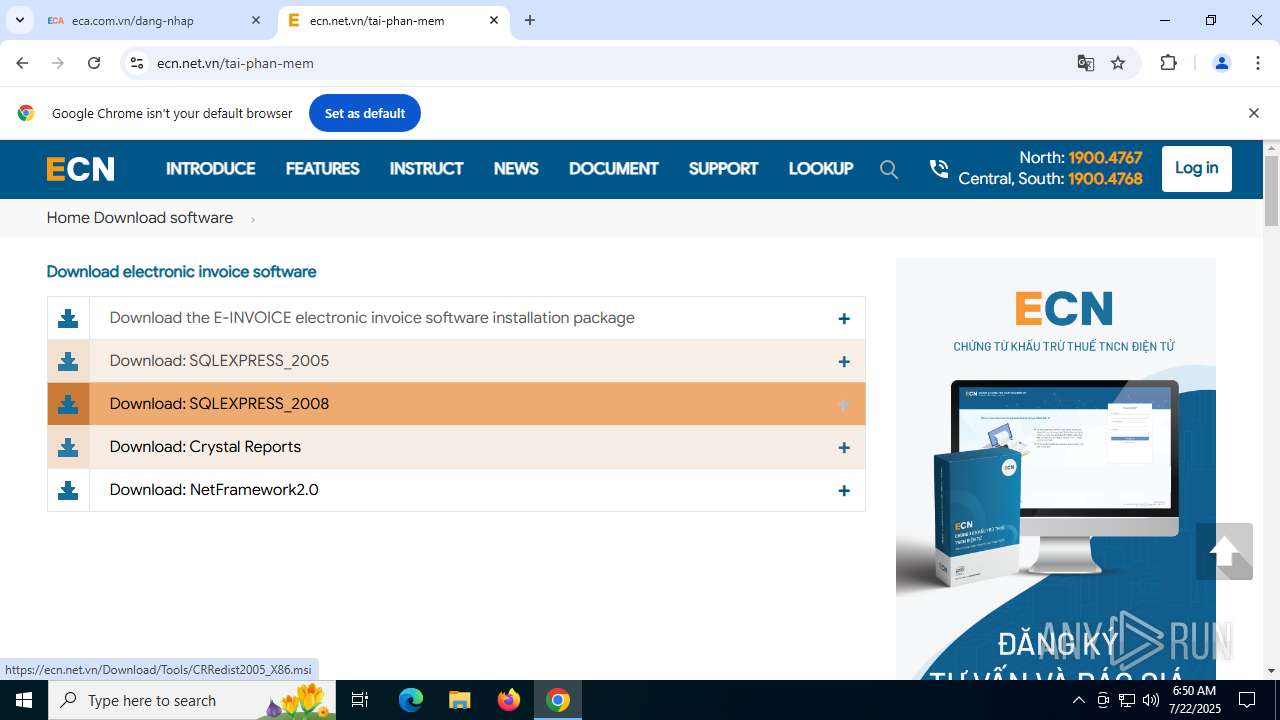
Task: Expand SQLEXPRESS_2008 row with plus sign
Action: [x=844, y=405]
